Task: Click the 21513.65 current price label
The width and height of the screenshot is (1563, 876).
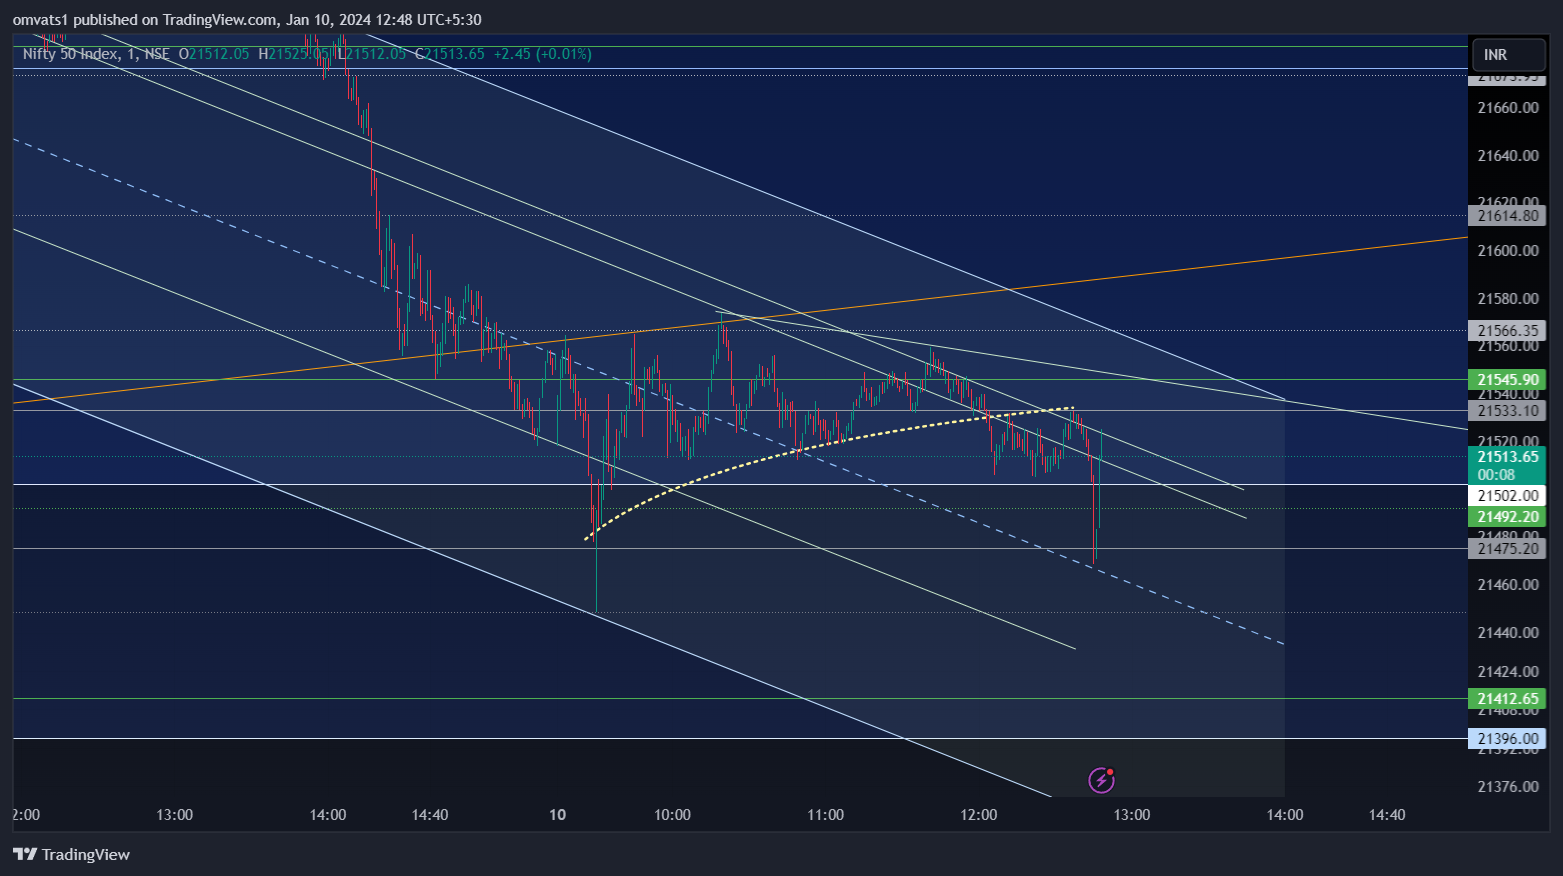Action: point(1507,457)
